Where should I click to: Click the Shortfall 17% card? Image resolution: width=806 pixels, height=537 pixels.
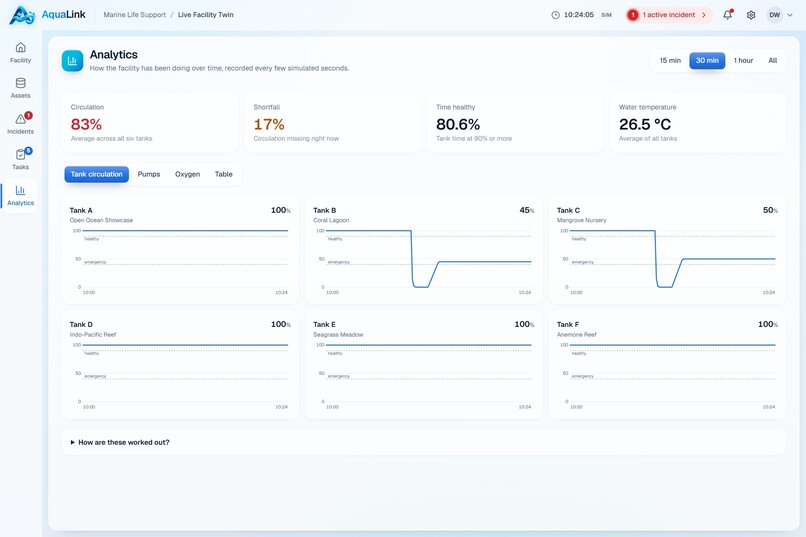click(x=333, y=123)
